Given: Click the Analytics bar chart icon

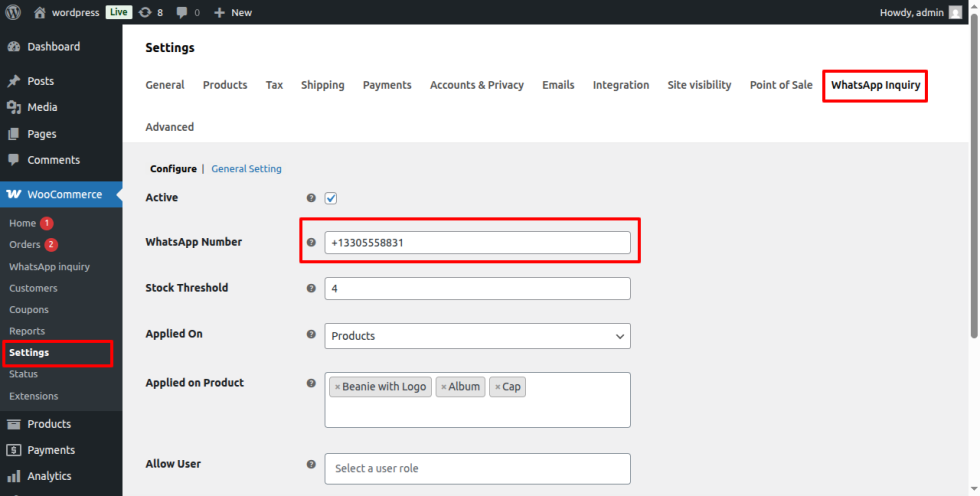Looking at the screenshot, I should pyautogui.click(x=14, y=476).
